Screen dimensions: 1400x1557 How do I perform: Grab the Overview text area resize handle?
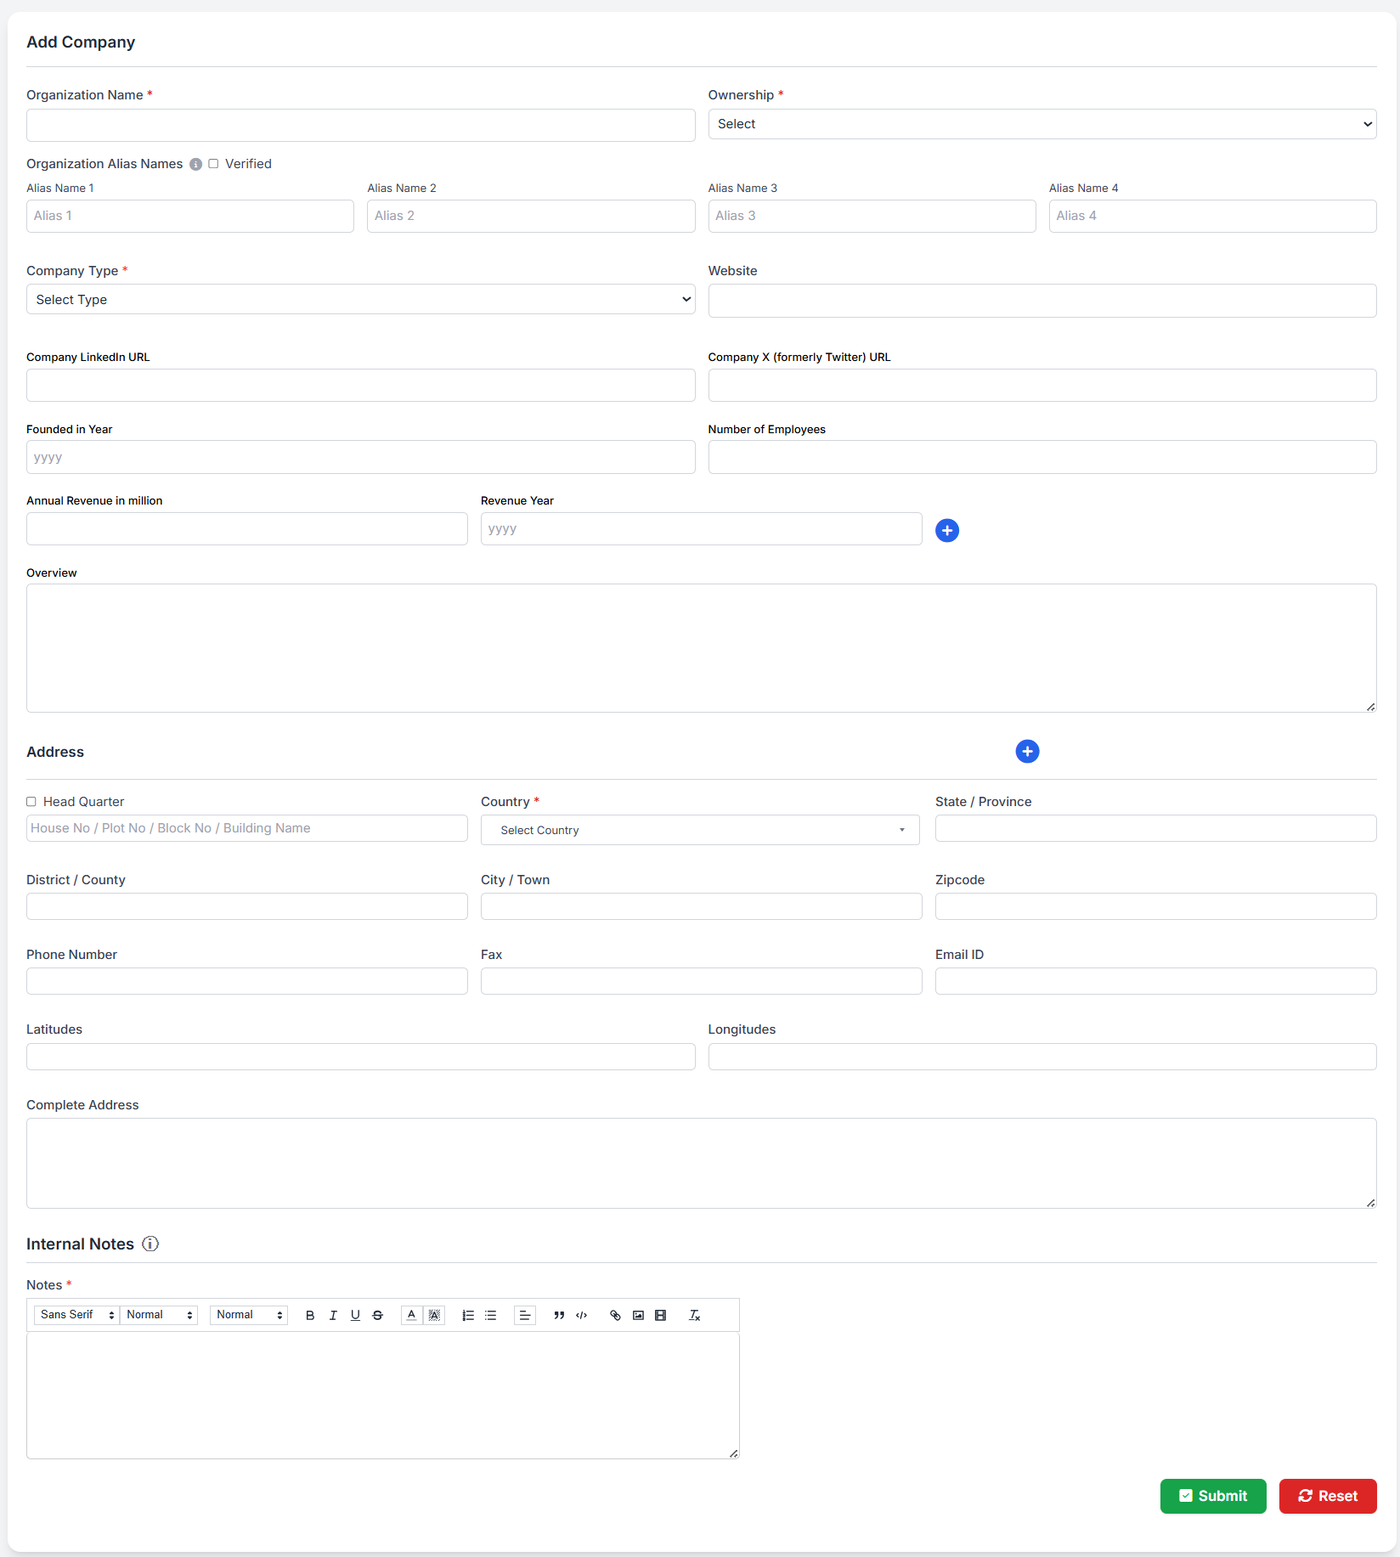(x=1370, y=707)
